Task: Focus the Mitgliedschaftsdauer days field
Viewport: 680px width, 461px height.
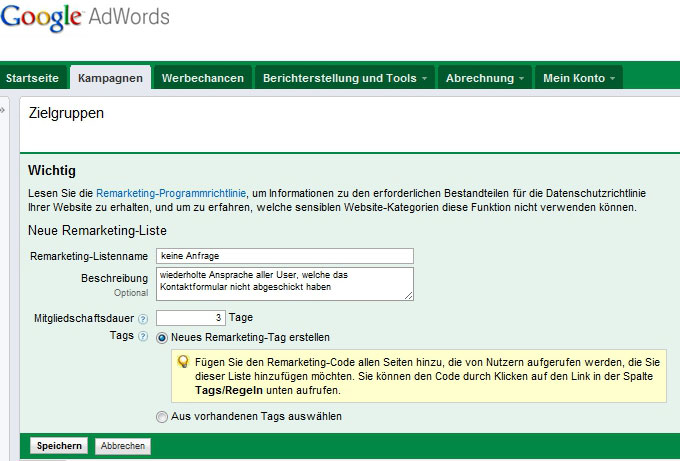Action: (191, 318)
